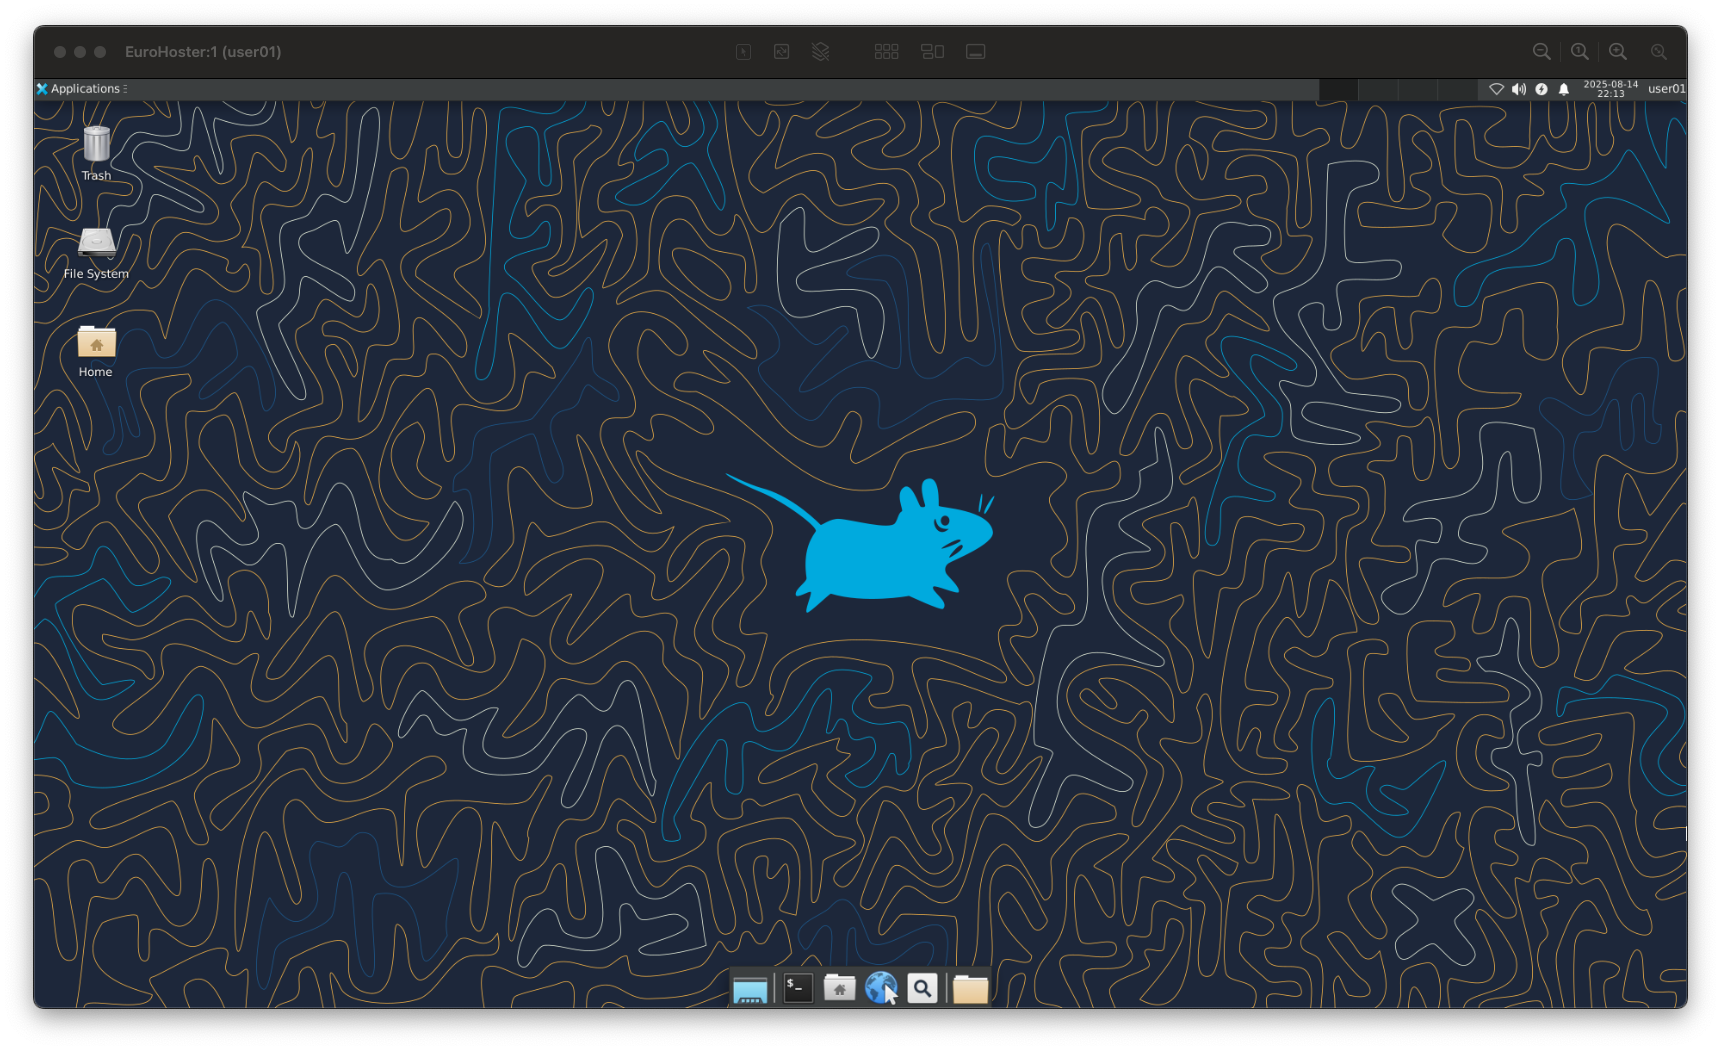The image size is (1721, 1050).
Task: Click the display bar toolbar icon
Action: pyautogui.click(x=976, y=52)
